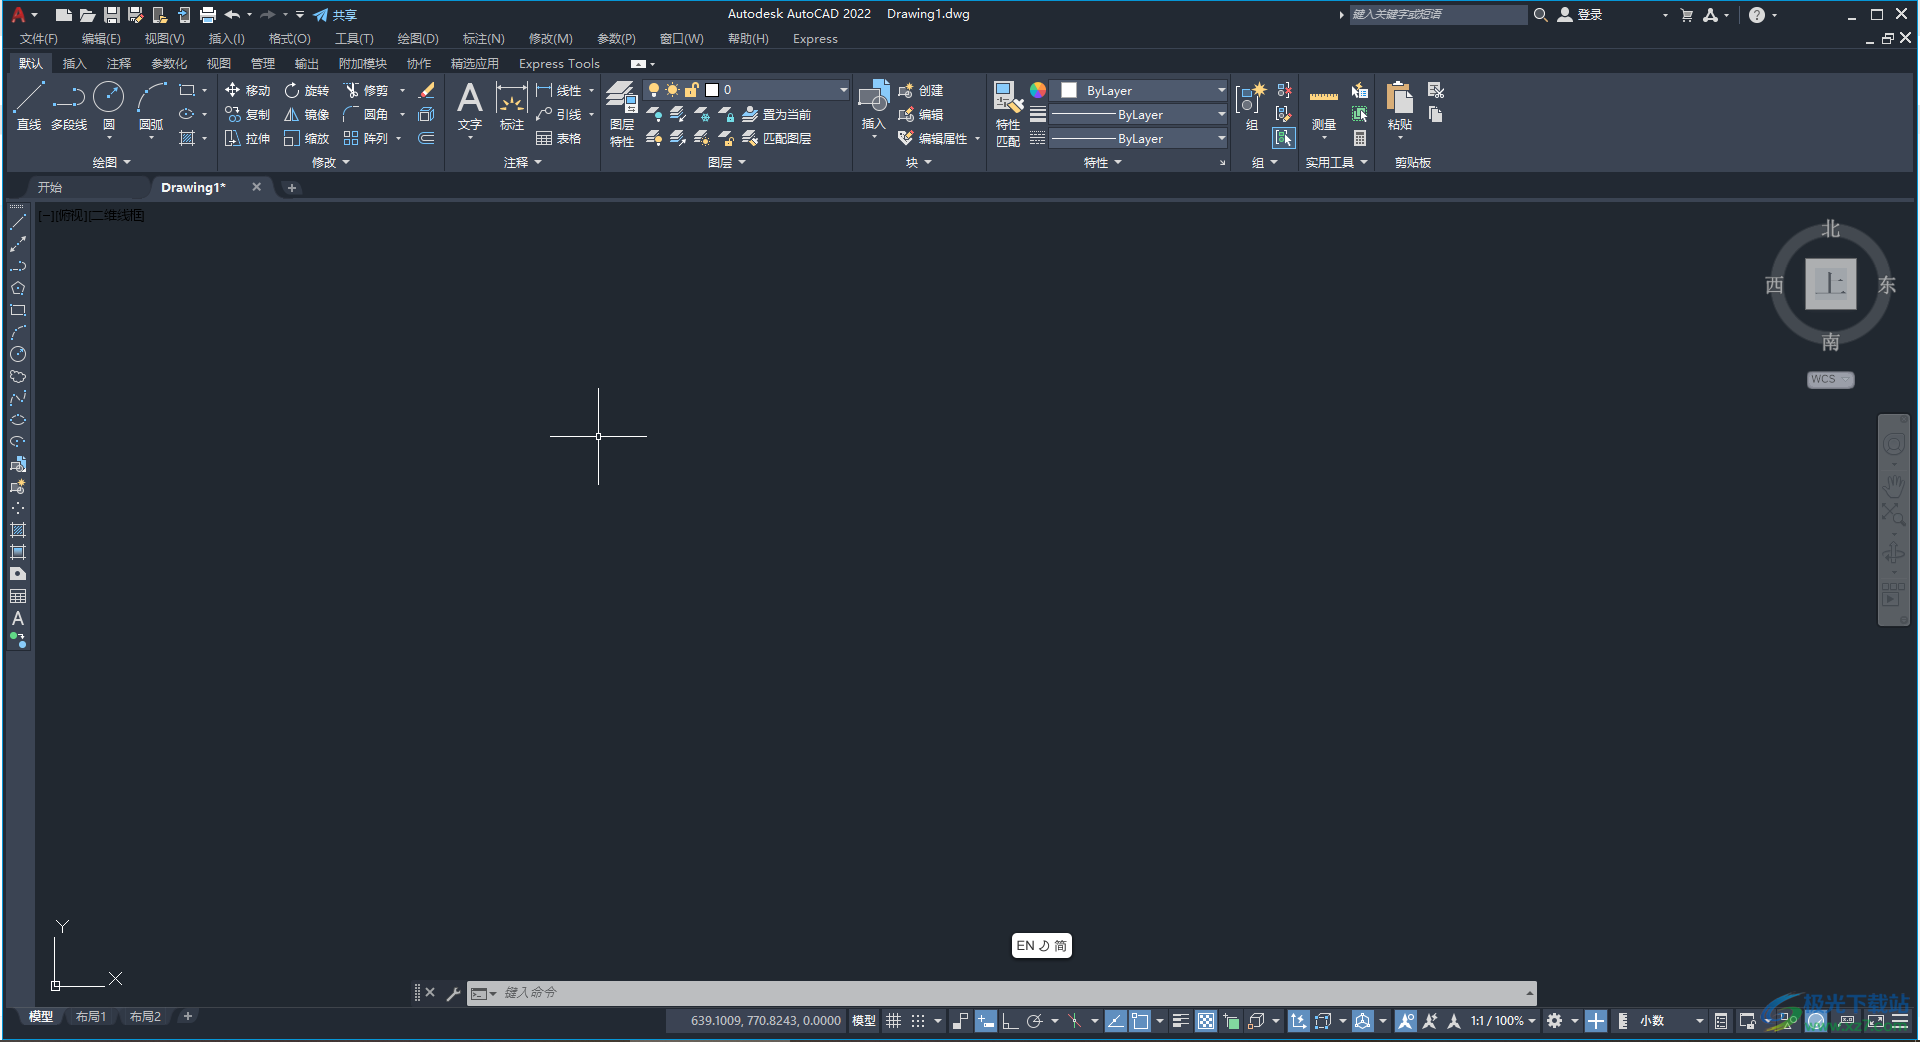Open the annotation scale 1:1 / 100% dropdown
The image size is (1920, 1042).
(x=1502, y=1021)
